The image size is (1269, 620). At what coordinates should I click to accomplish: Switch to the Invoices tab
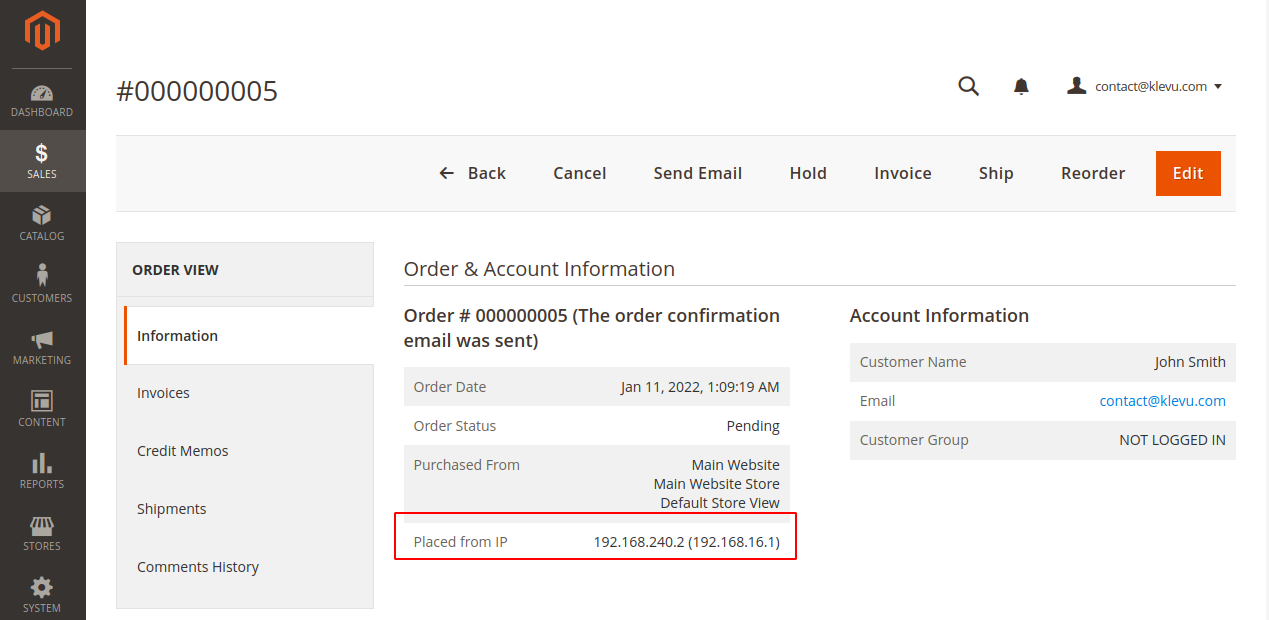163,393
